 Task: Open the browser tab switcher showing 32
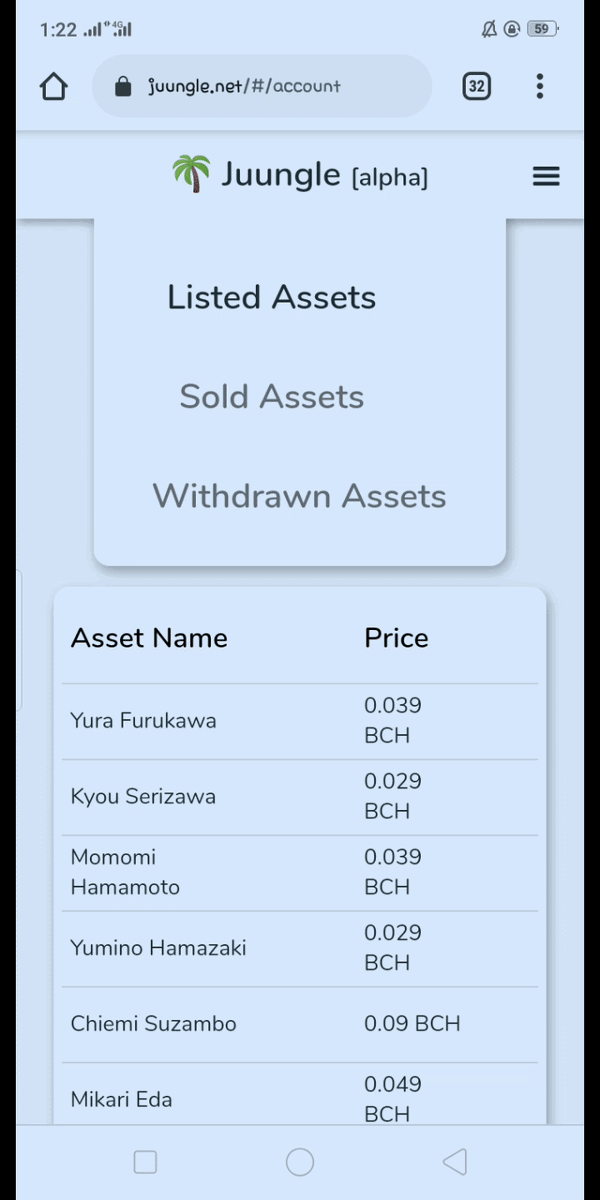click(477, 86)
